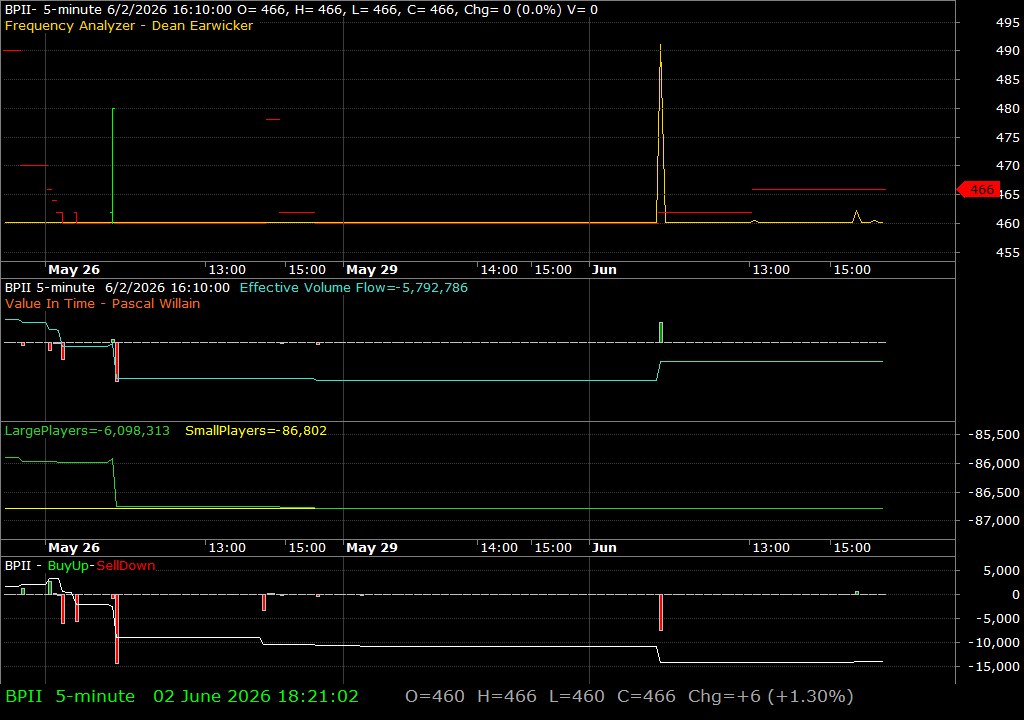Click status bar 'Chg=+6 (+1.30%)'

[x=771, y=696]
